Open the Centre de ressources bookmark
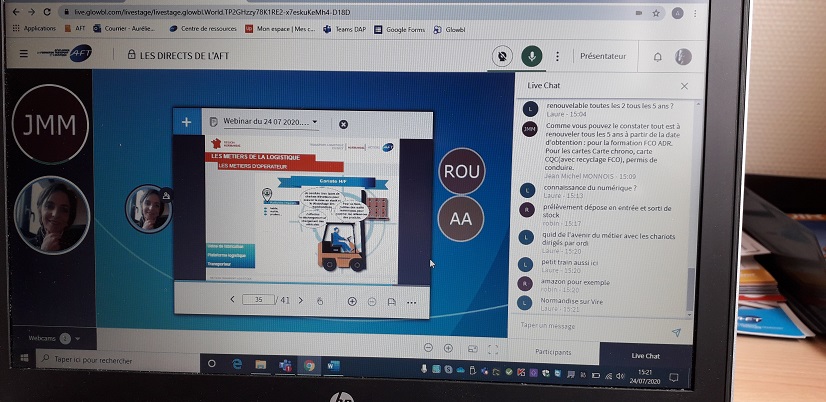Viewport: 826px width, 402px height. (203, 29)
